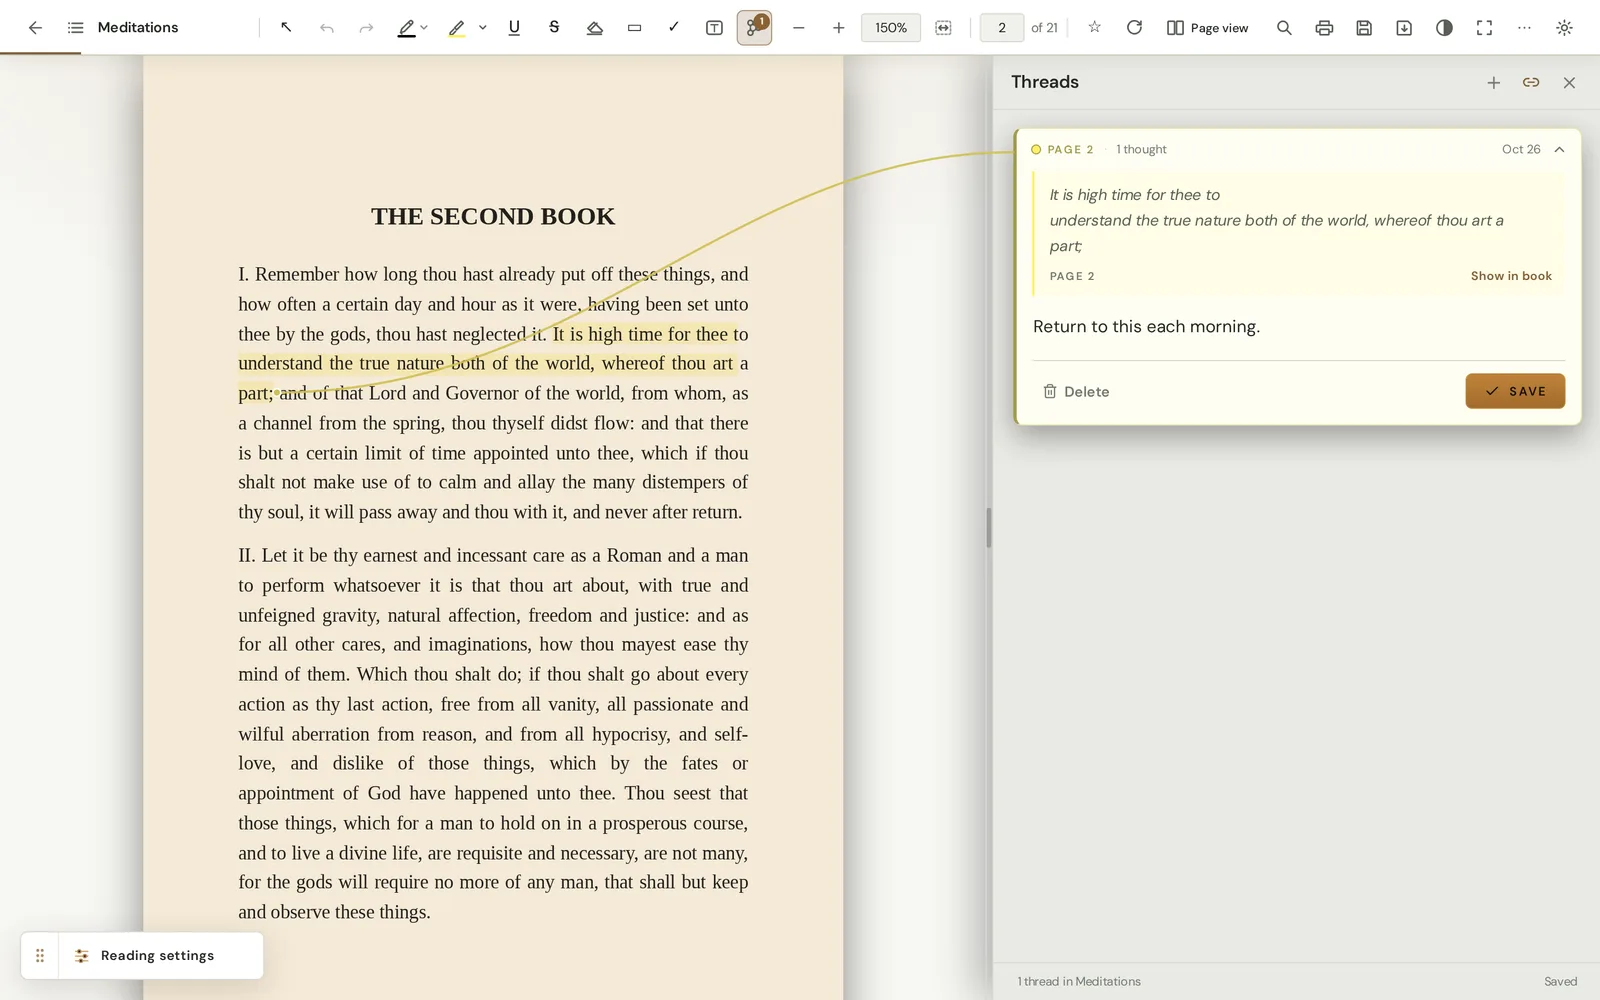Go back with the left arrow

35,28
